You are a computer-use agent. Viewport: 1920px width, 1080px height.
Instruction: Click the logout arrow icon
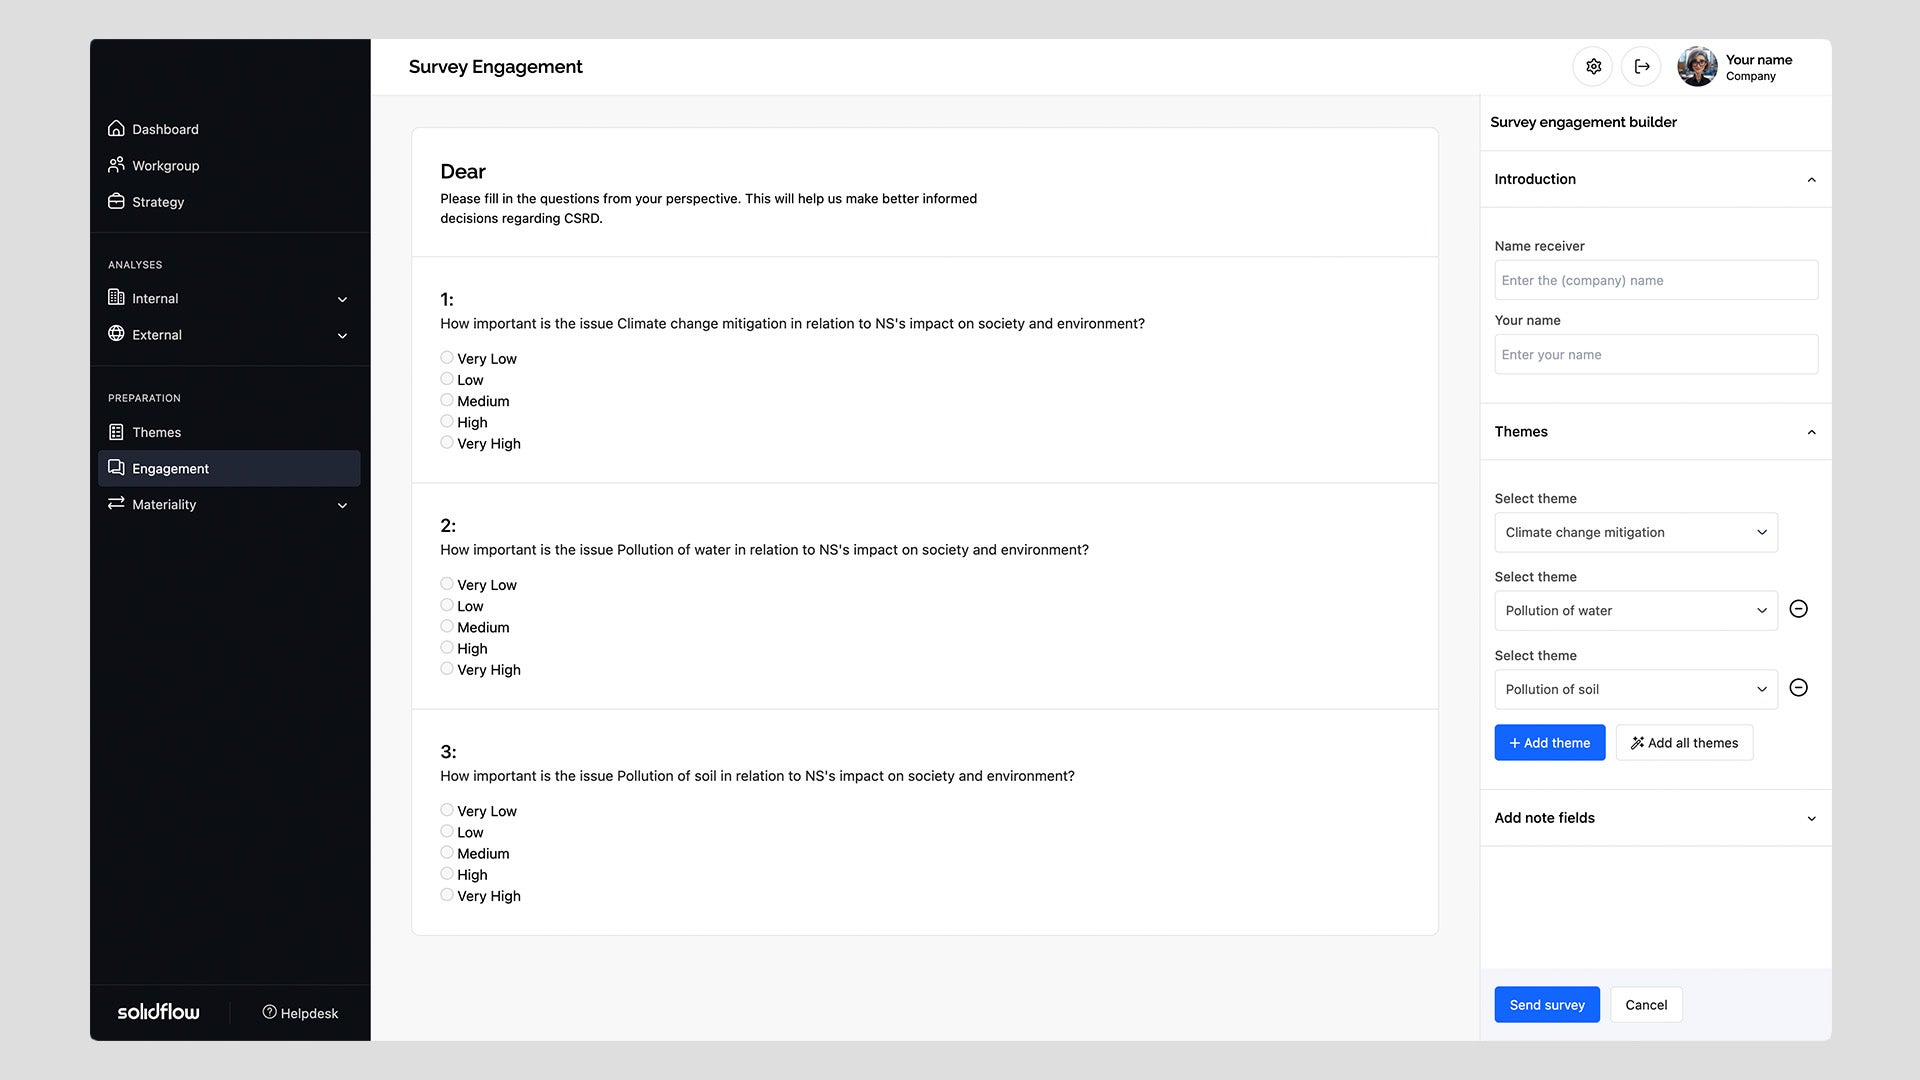[x=1641, y=66]
